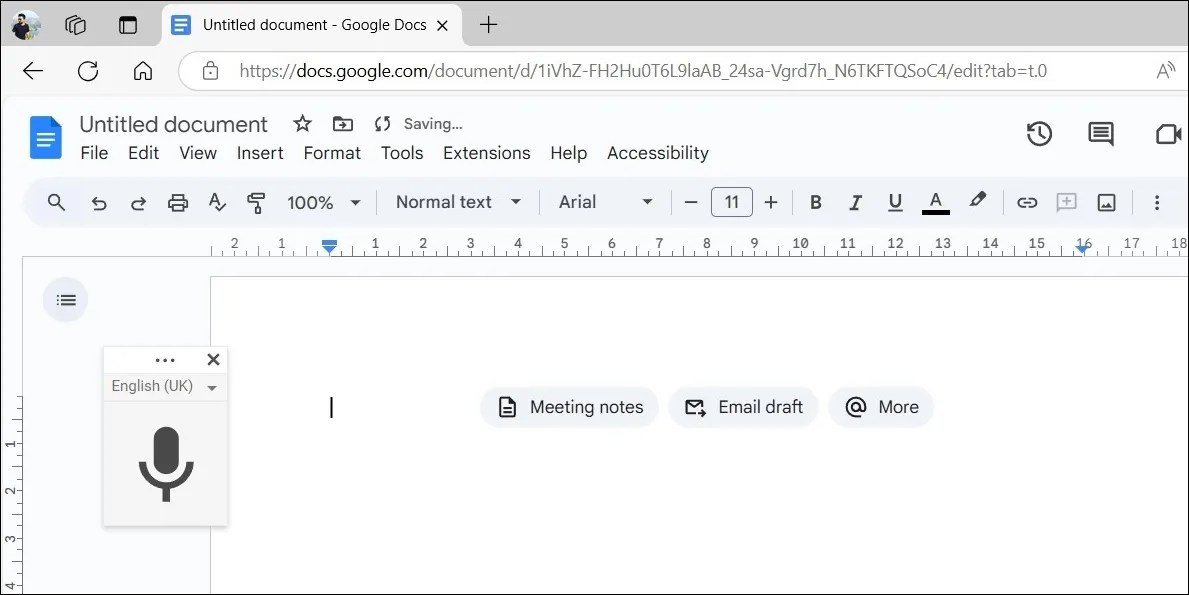The width and height of the screenshot is (1189, 595).
Task: Open the comment history icon
Action: pos(1100,133)
